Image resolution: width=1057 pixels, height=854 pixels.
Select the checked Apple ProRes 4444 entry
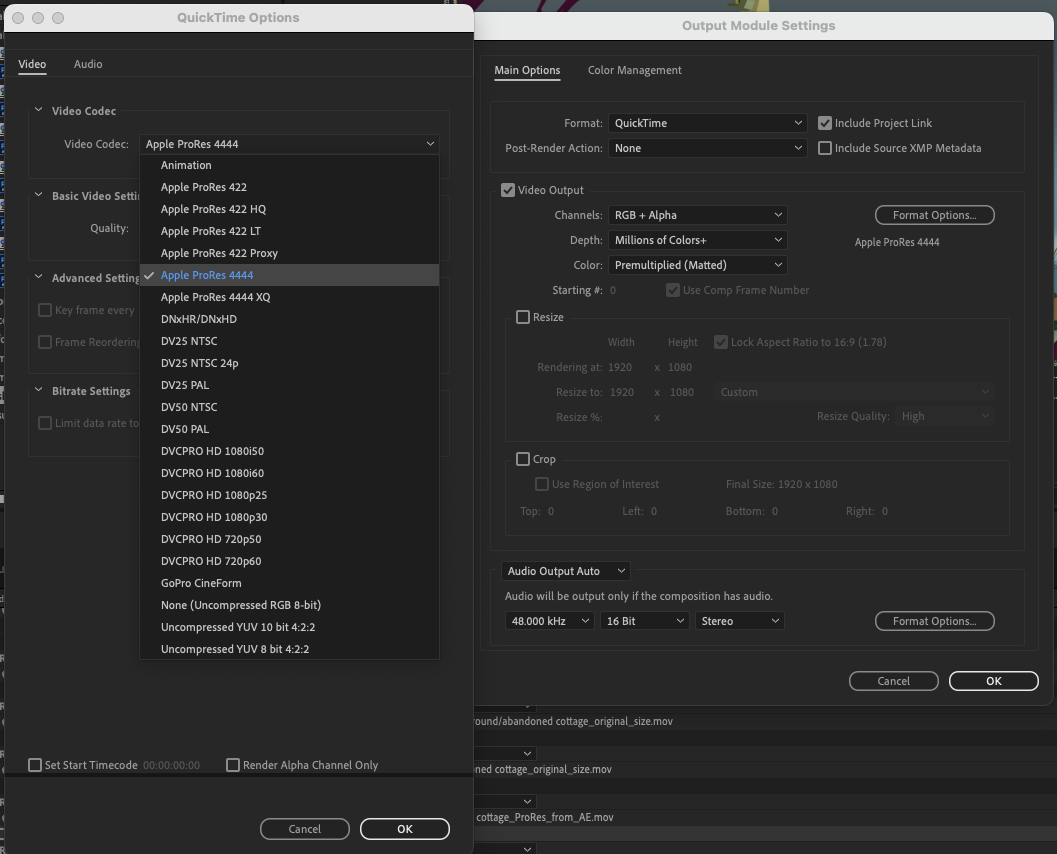click(289, 275)
